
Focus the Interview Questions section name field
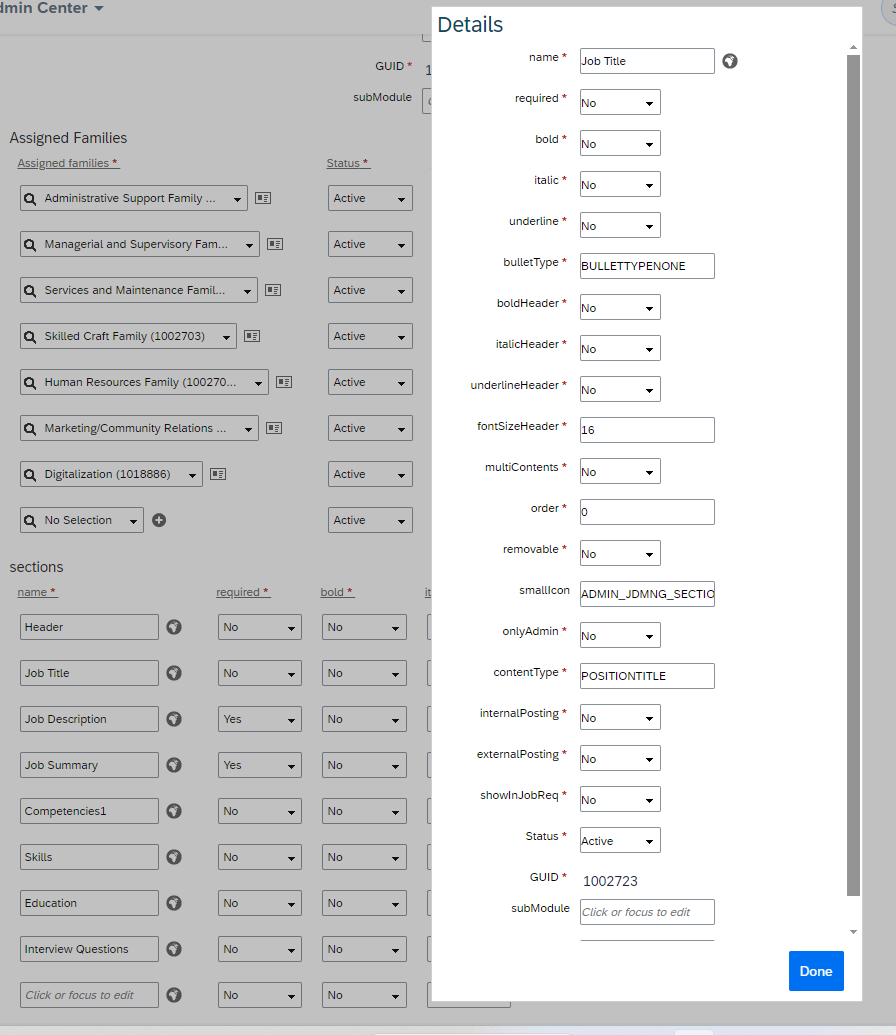89,949
